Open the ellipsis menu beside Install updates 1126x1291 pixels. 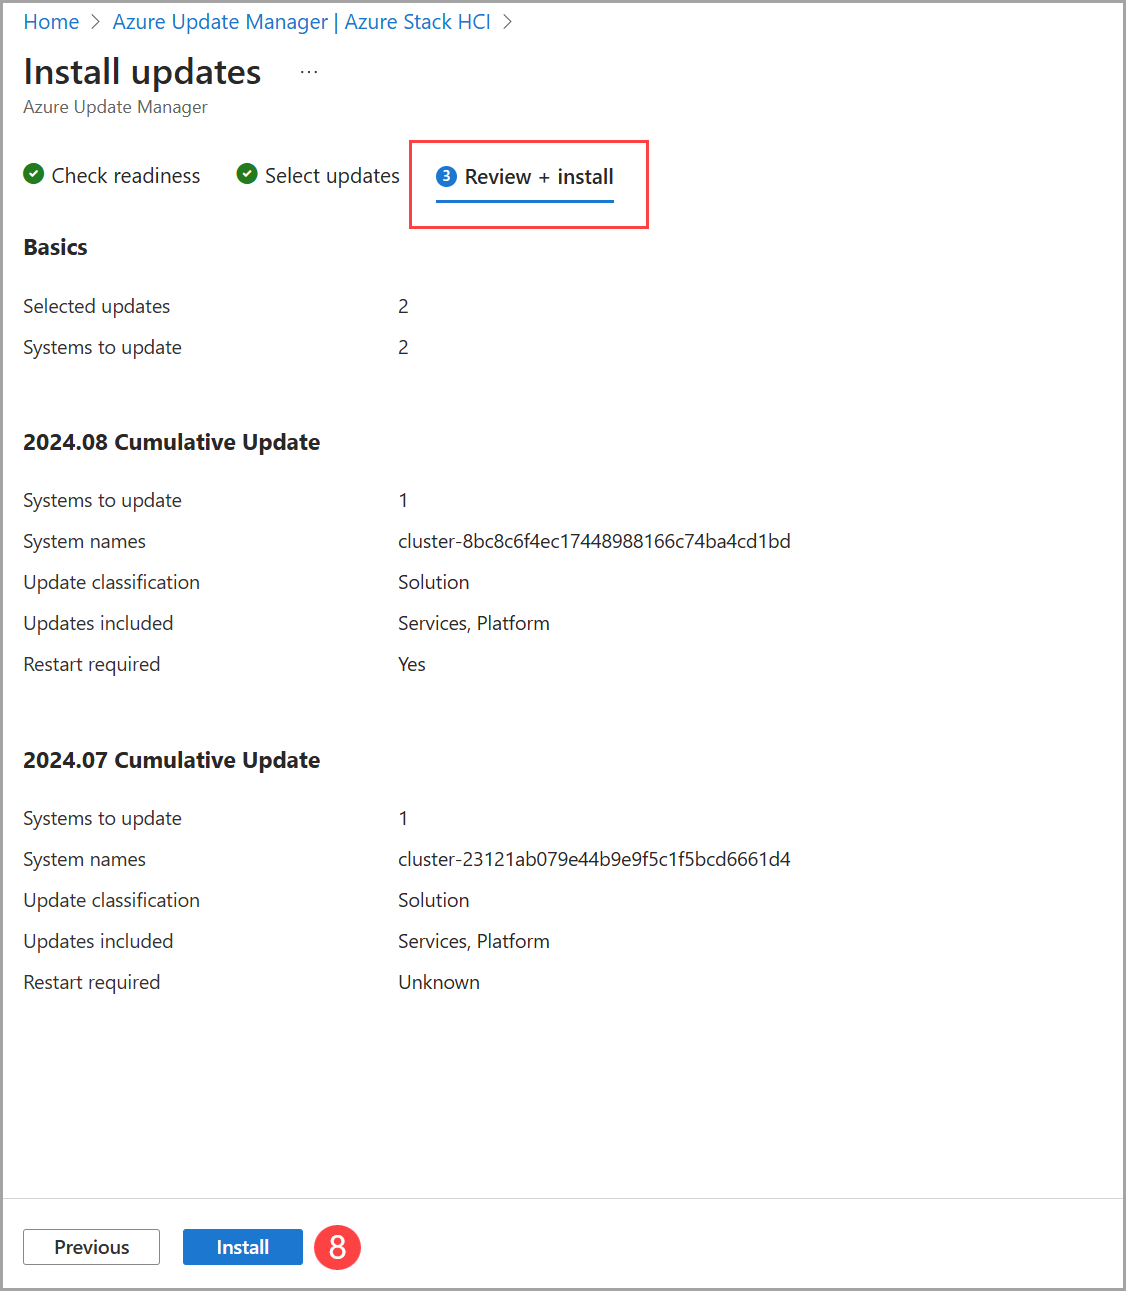click(x=308, y=70)
